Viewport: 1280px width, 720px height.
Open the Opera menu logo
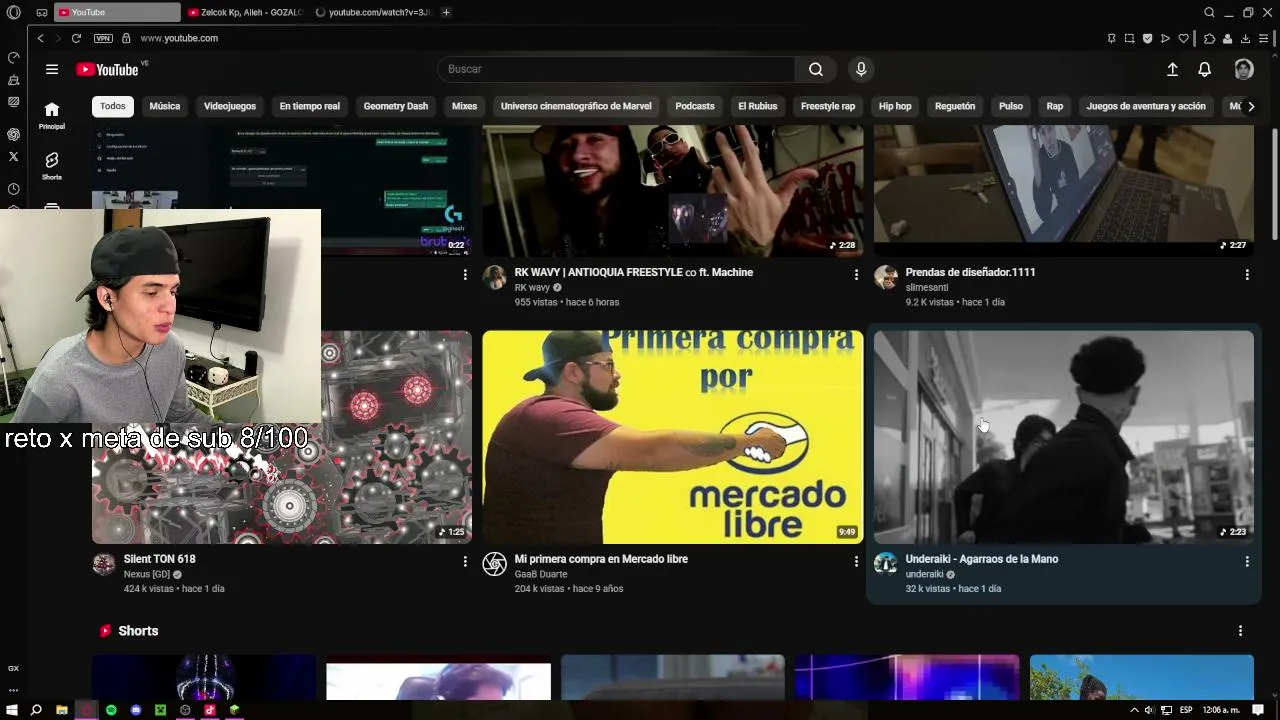pos(13,12)
